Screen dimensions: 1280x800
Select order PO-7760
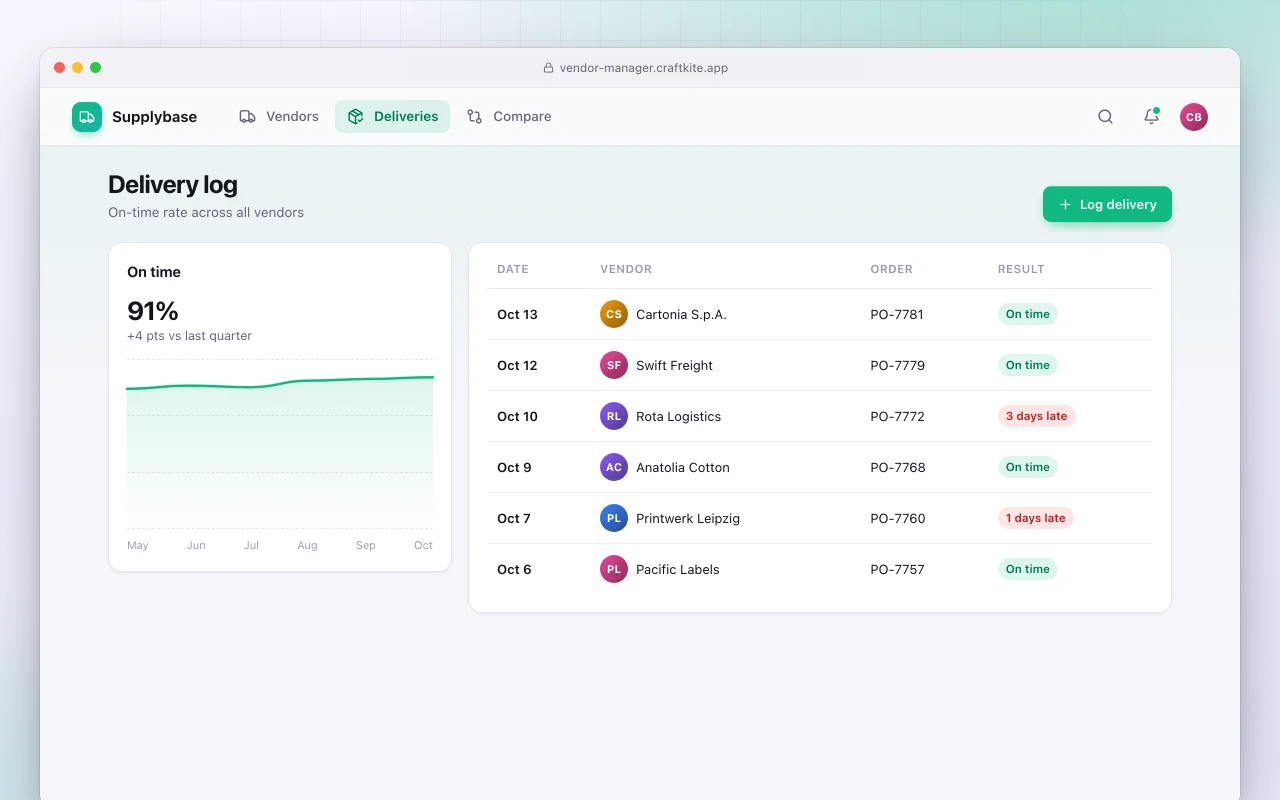click(x=898, y=518)
